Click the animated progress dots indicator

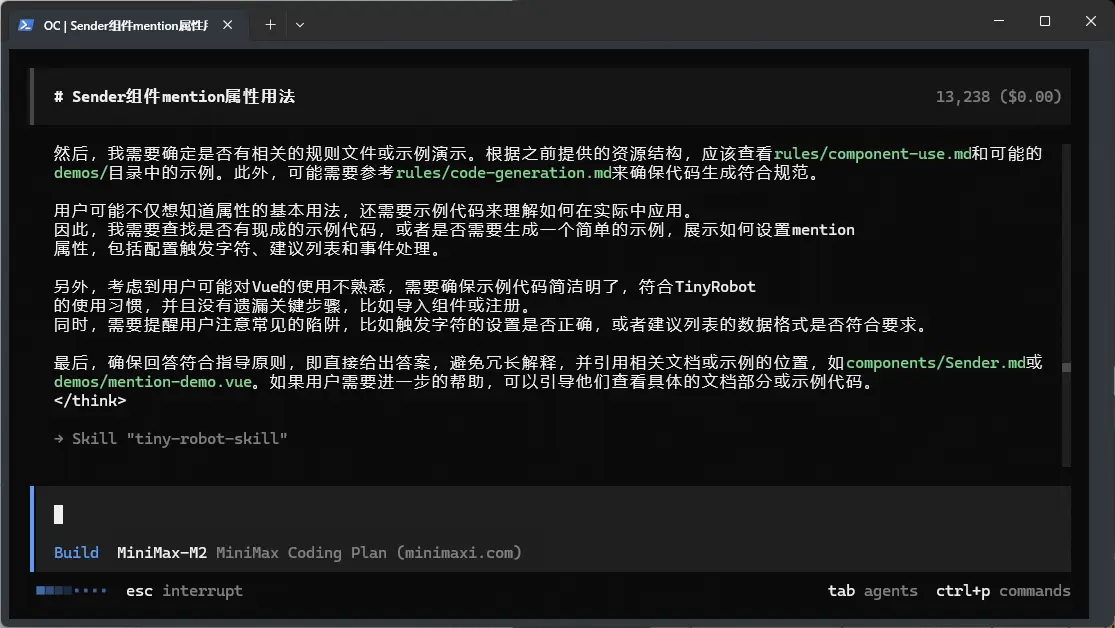click(x=70, y=590)
